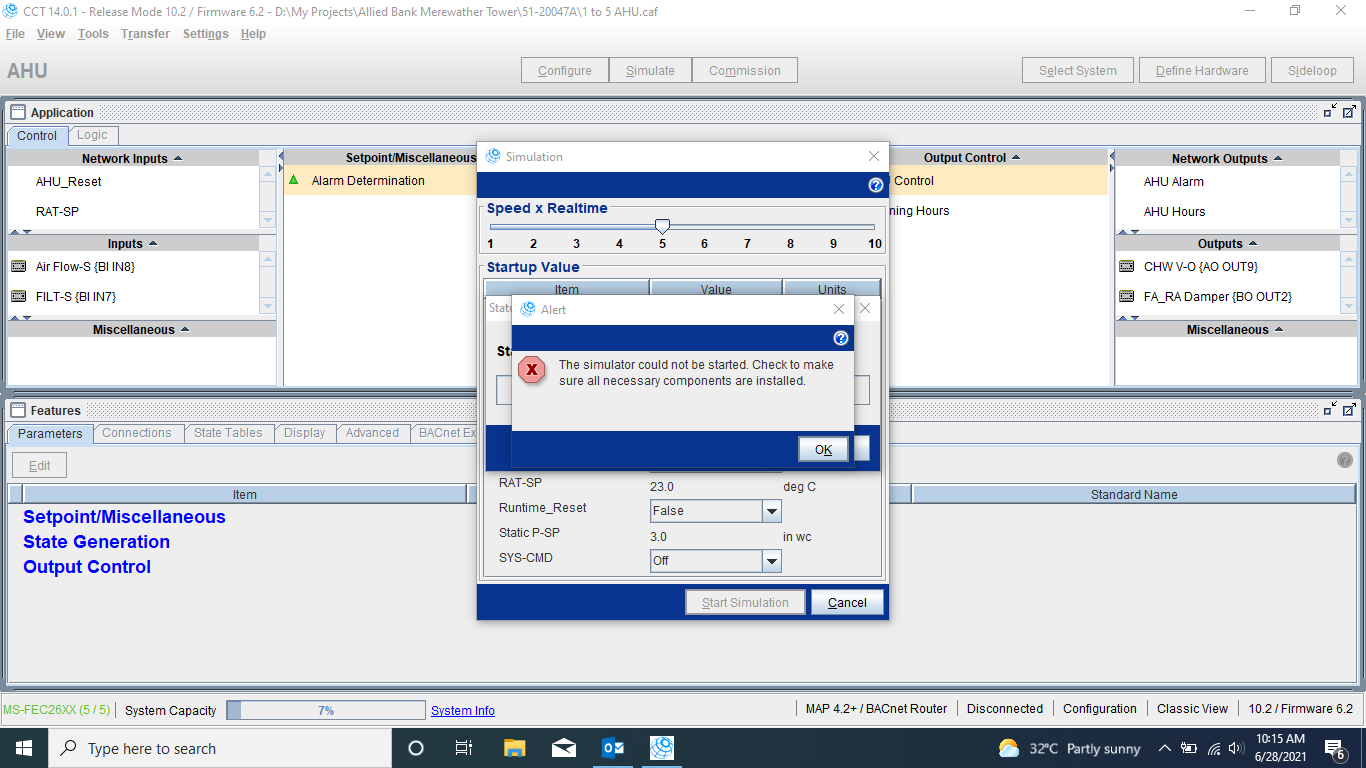1366x768 pixels.
Task: Open the System Info link
Action: pos(463,710)
